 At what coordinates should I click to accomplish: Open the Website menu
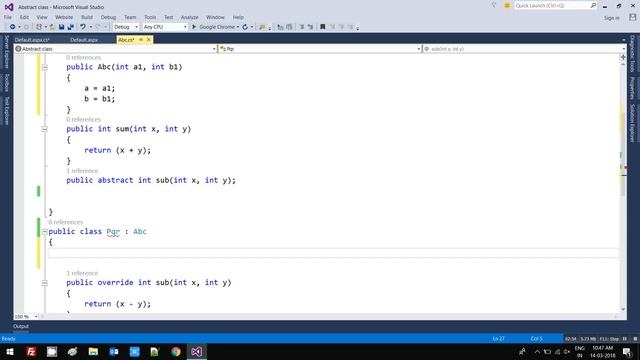[64, 17]
